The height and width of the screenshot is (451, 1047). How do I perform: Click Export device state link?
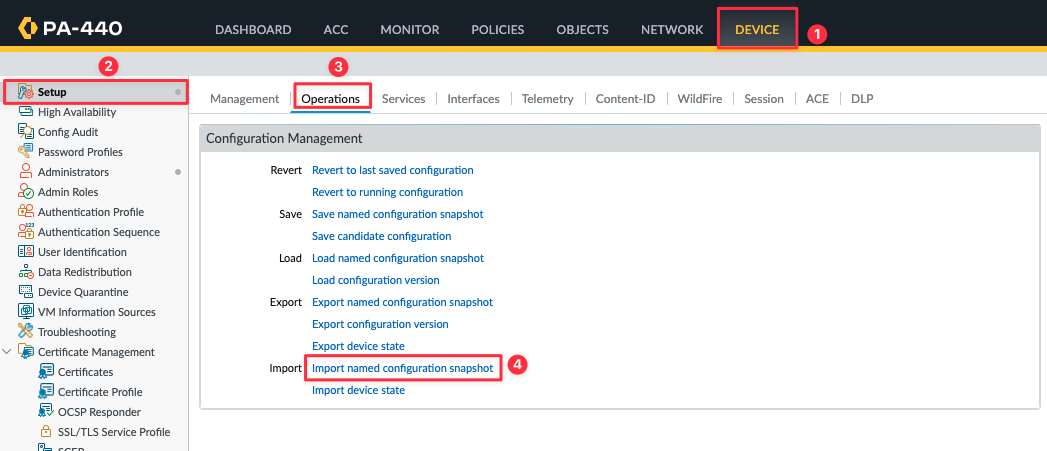point(358,346)
